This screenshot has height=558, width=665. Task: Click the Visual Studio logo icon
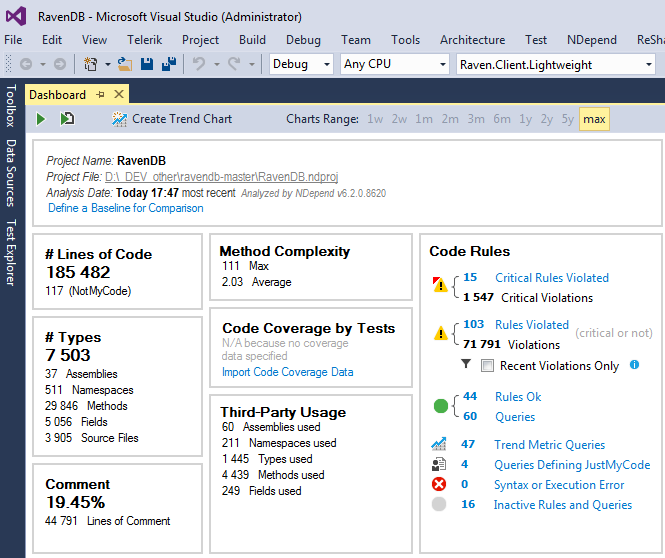(16, 17)
